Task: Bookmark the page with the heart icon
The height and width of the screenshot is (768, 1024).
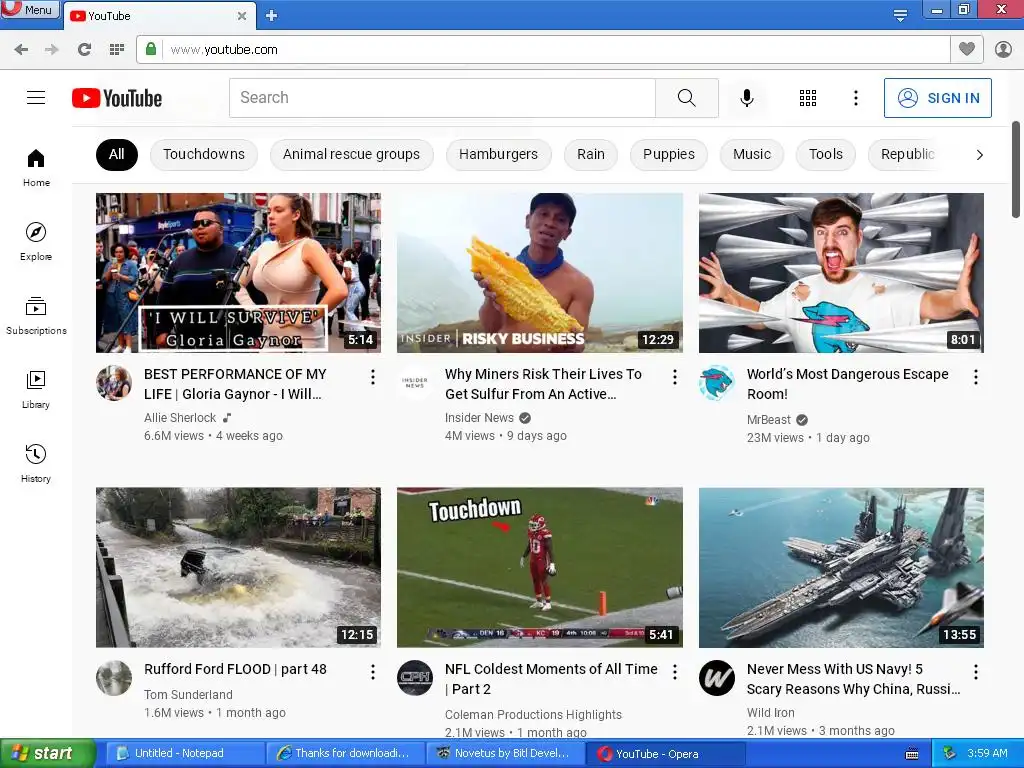Action: click(x=967, y=49)
